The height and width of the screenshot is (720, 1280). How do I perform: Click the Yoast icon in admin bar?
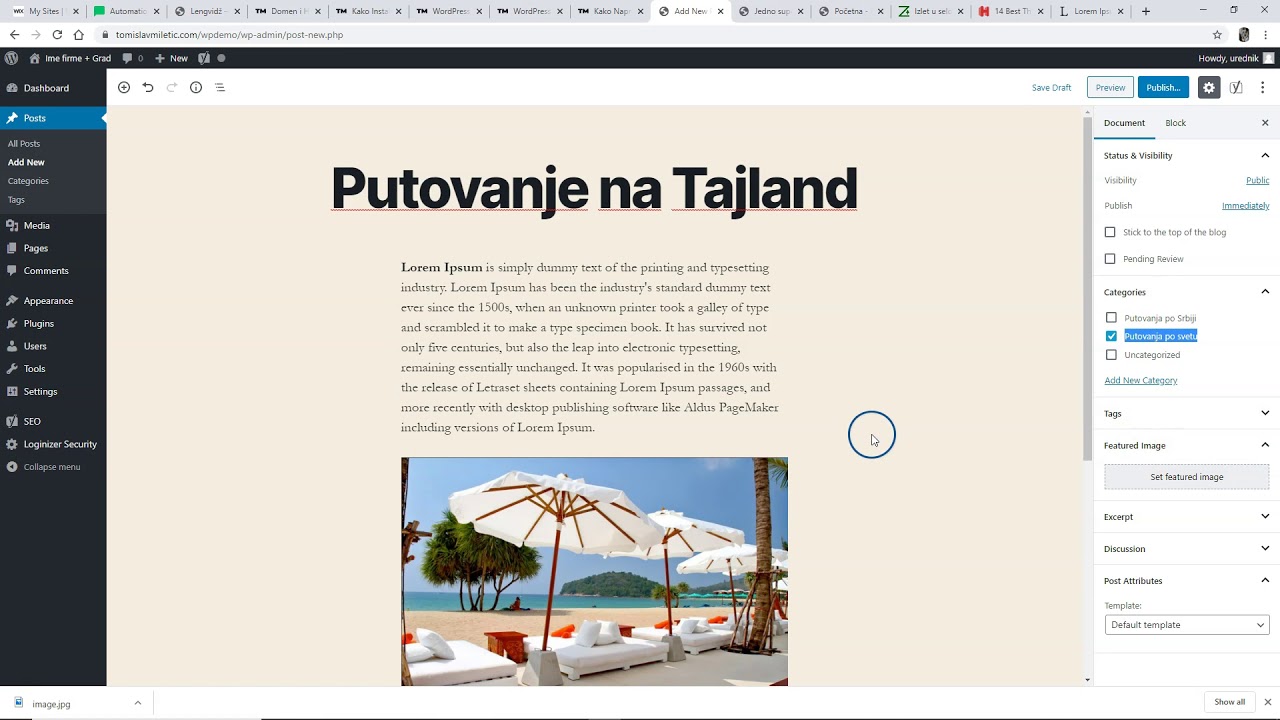coord(204,58)
